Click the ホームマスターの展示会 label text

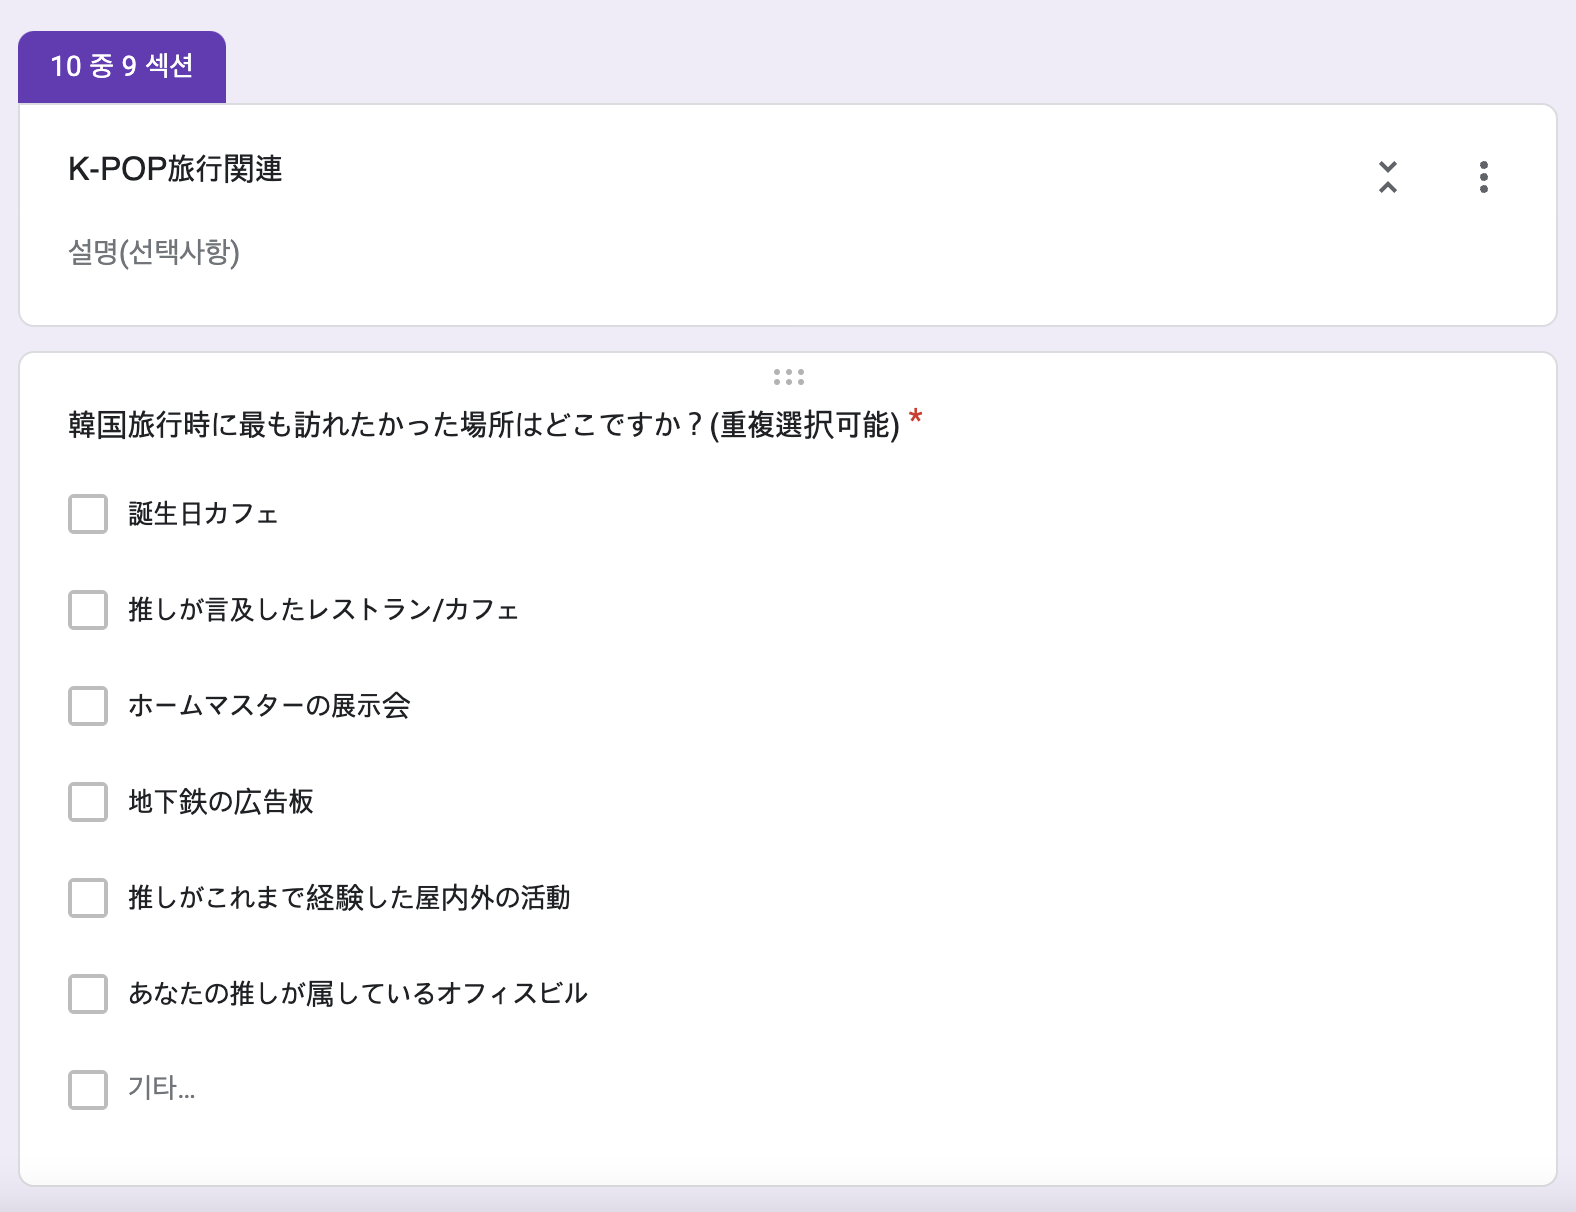click(x=269, y=706)
